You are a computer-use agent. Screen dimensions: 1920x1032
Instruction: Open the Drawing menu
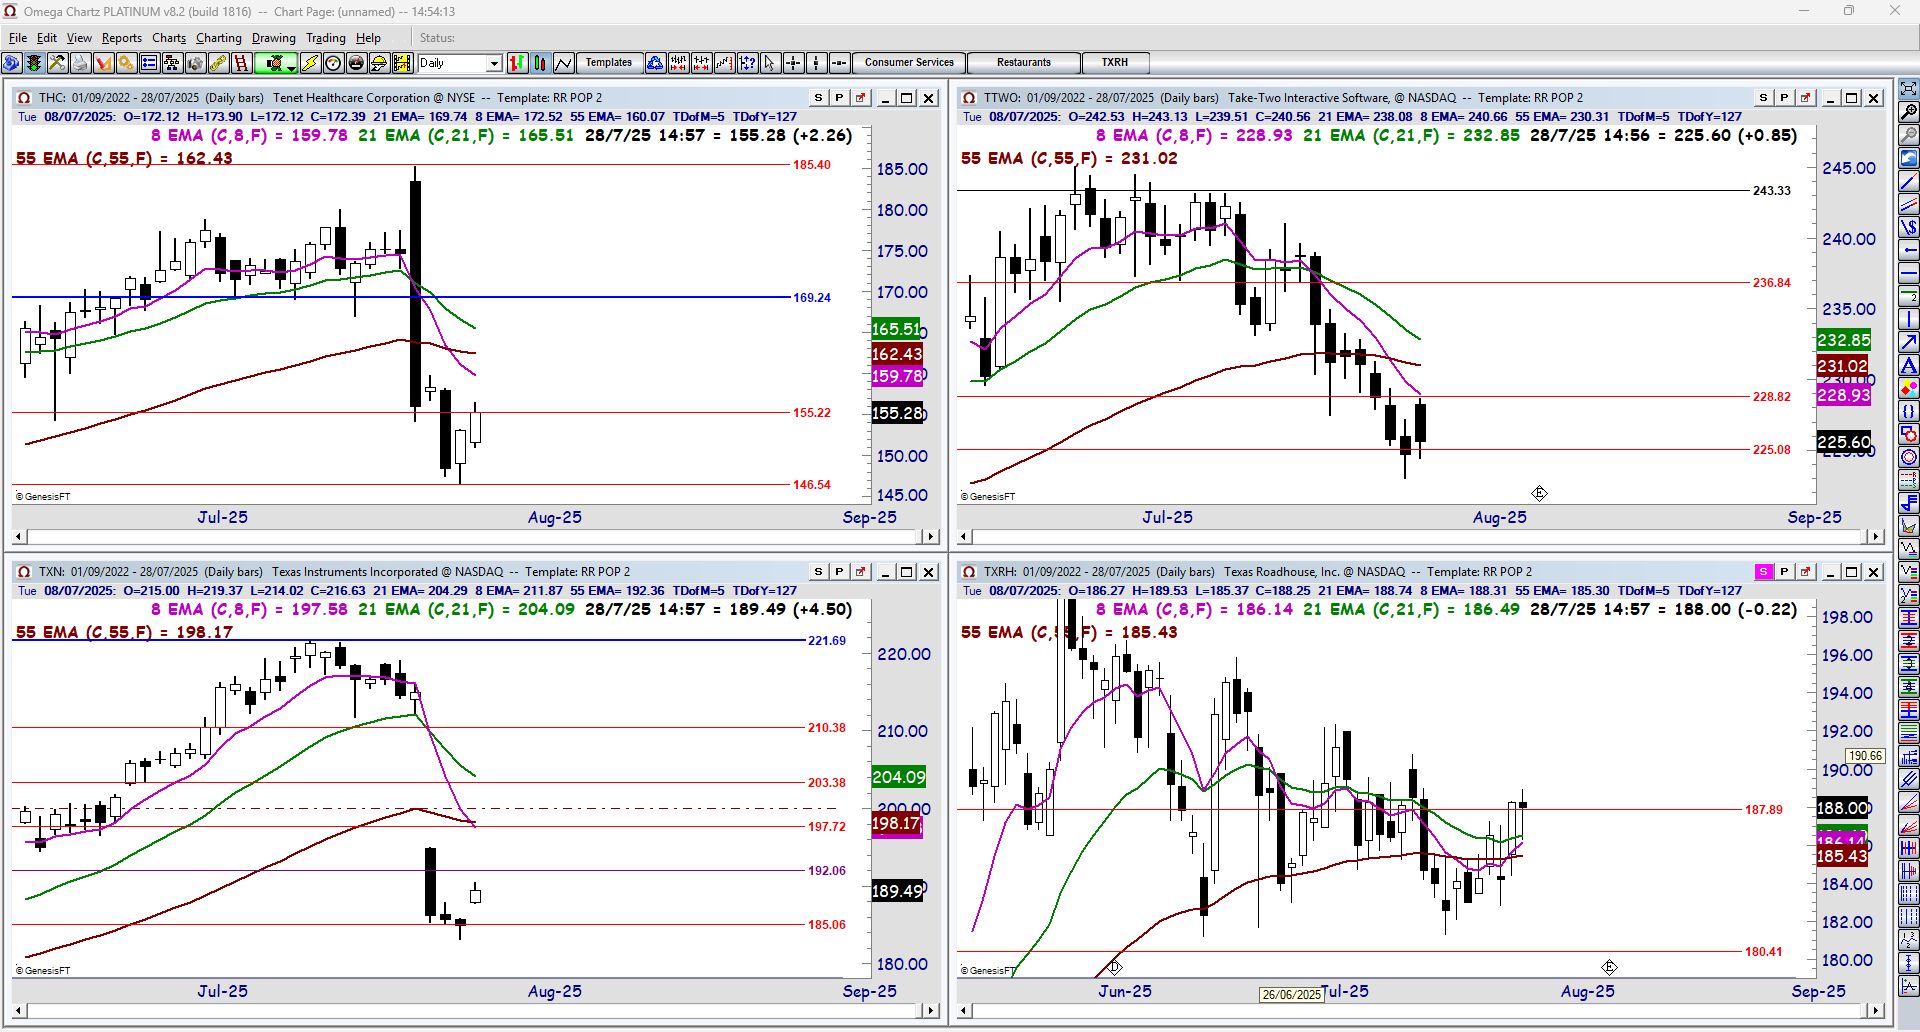(x=274, y=38)
